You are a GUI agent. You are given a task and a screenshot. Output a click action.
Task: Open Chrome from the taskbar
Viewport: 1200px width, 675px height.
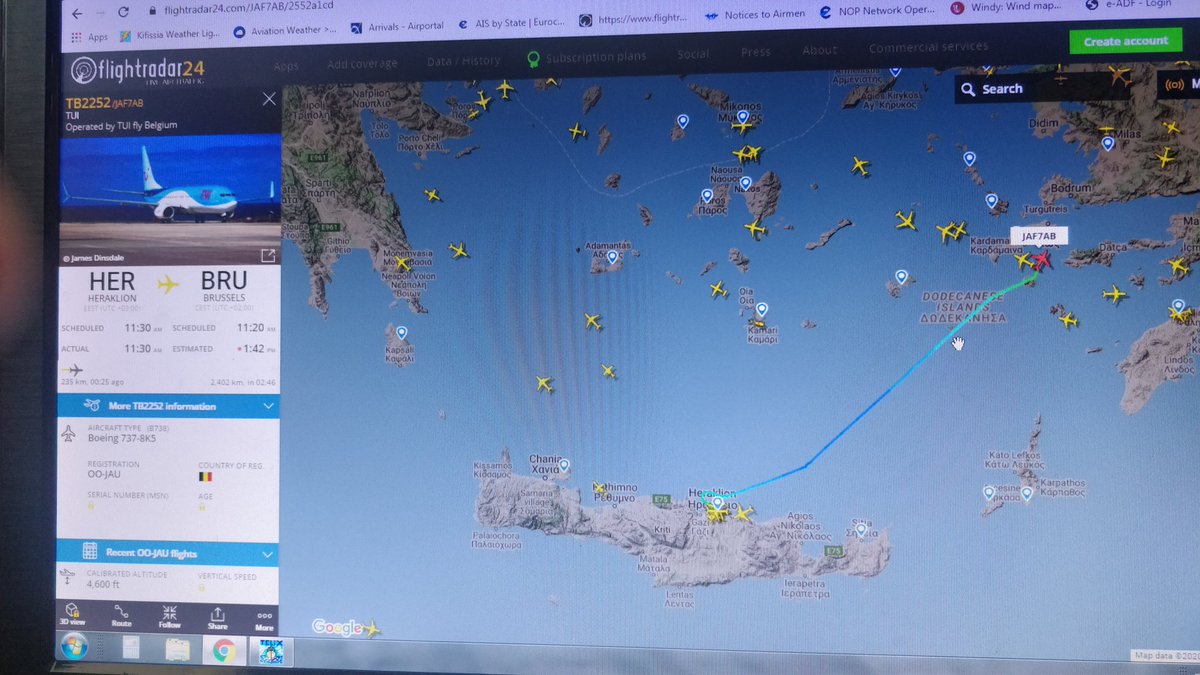(x=222, y=651)
